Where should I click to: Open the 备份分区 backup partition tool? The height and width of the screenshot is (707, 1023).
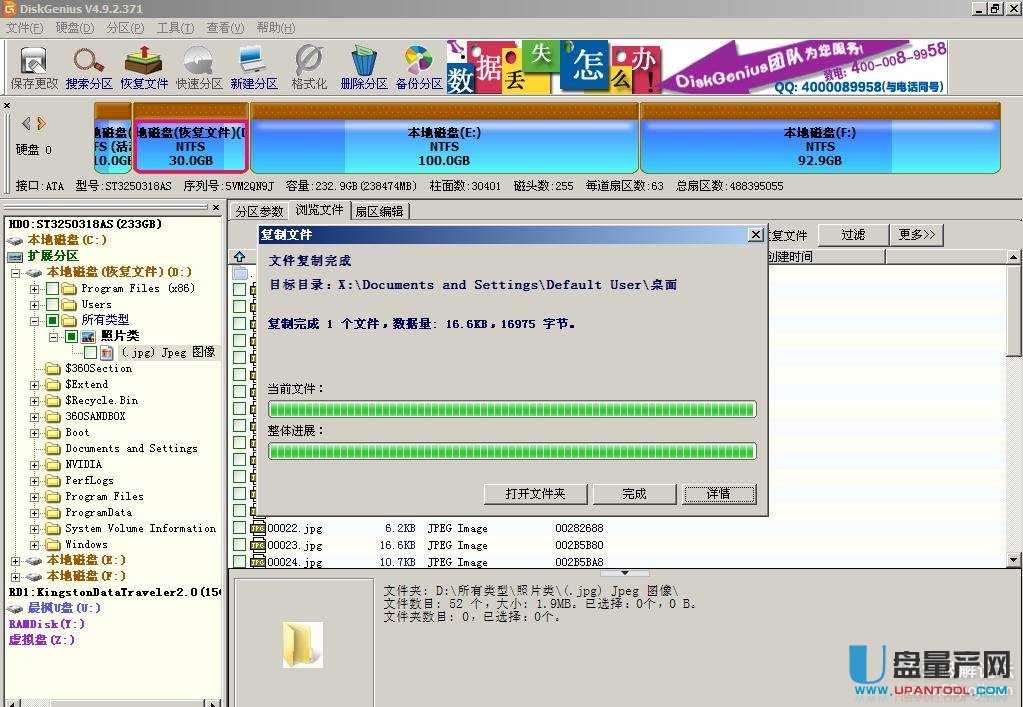click(x=419, y=66)
